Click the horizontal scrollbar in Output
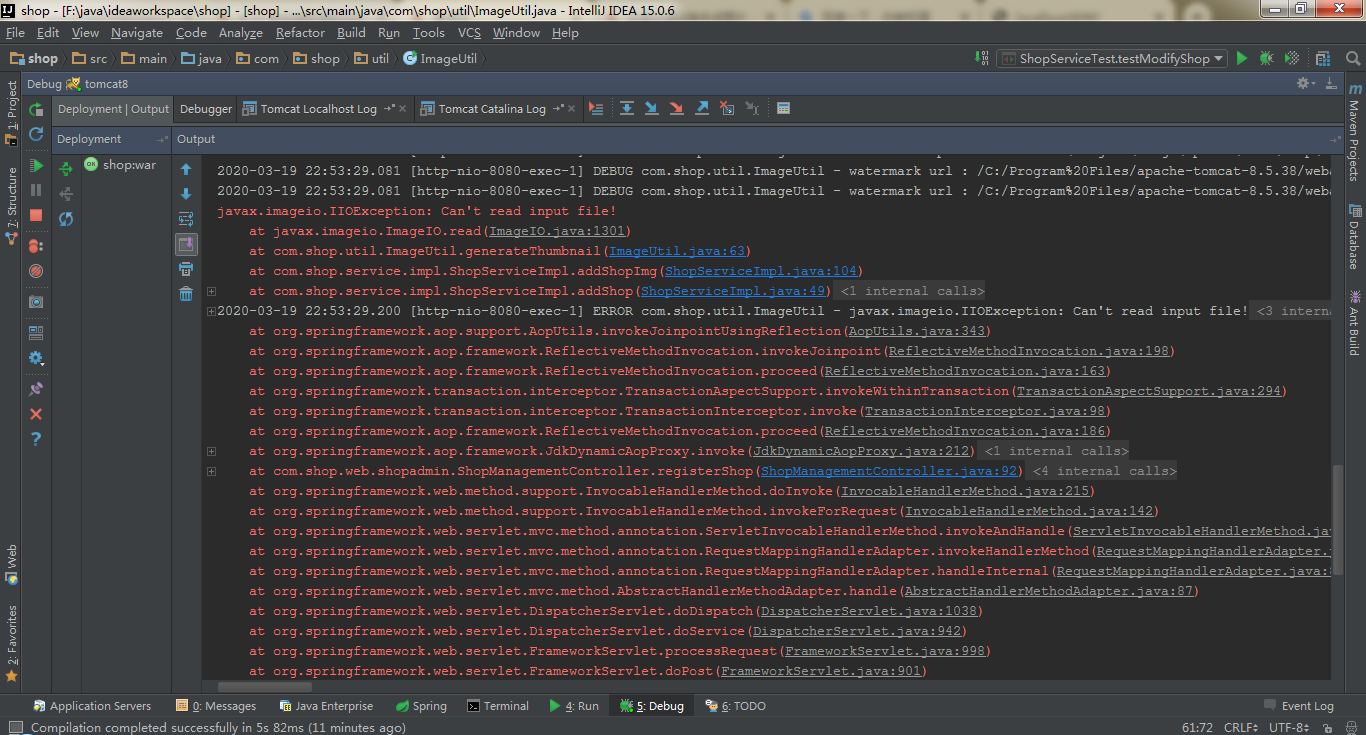This screenshot has height=735, width=1366. pyautogui.click(x=265, y=687)
